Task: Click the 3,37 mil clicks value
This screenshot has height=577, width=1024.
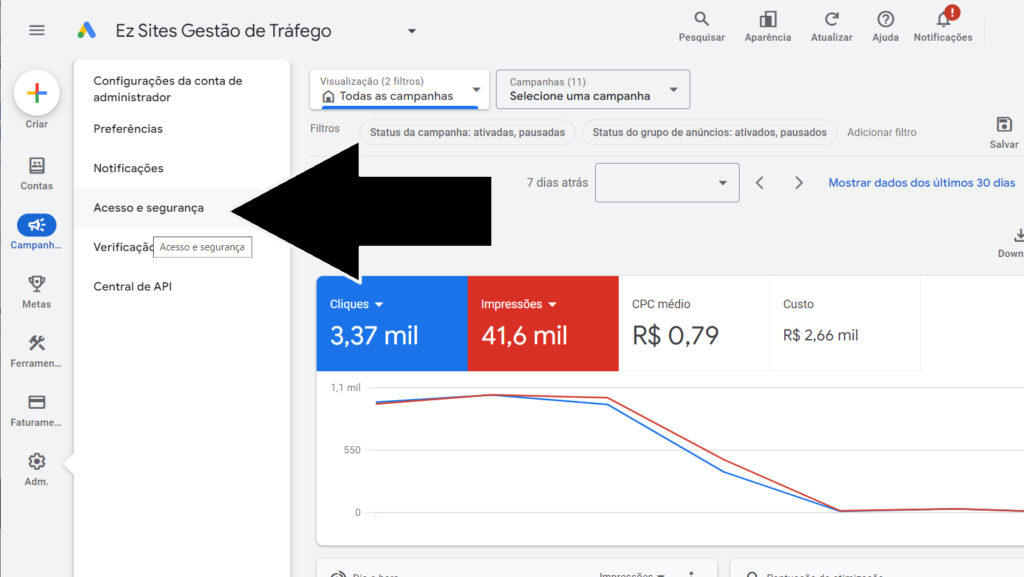Action: click(x=374, y=335)
